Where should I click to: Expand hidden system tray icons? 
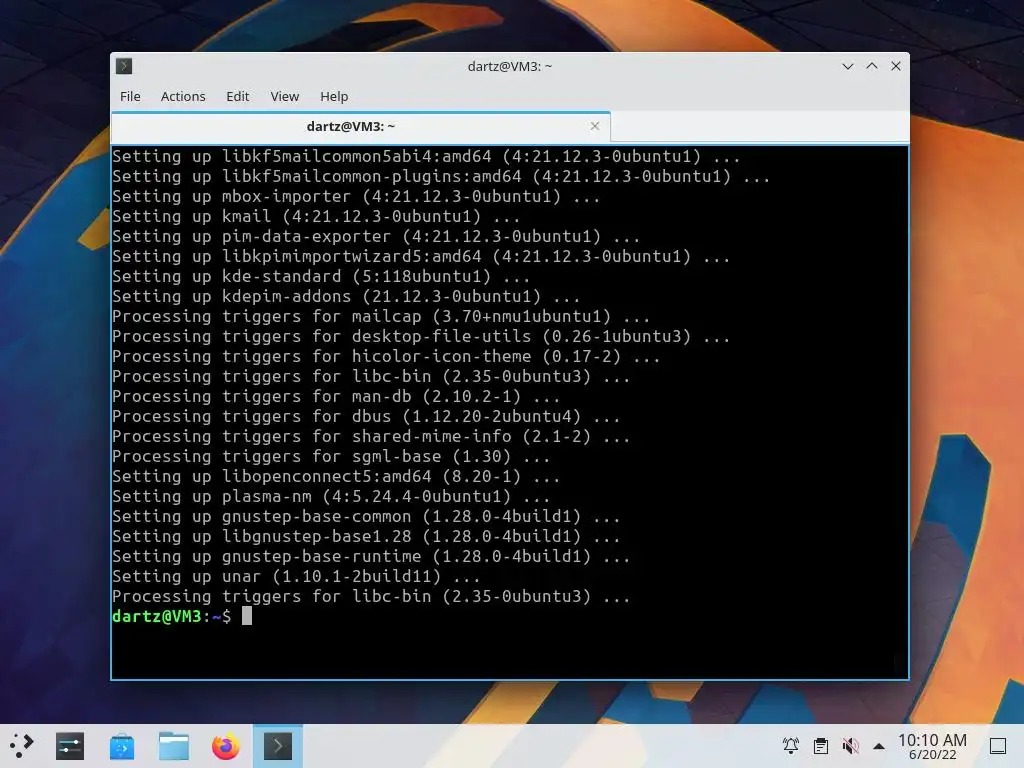(x=879, y=746)
